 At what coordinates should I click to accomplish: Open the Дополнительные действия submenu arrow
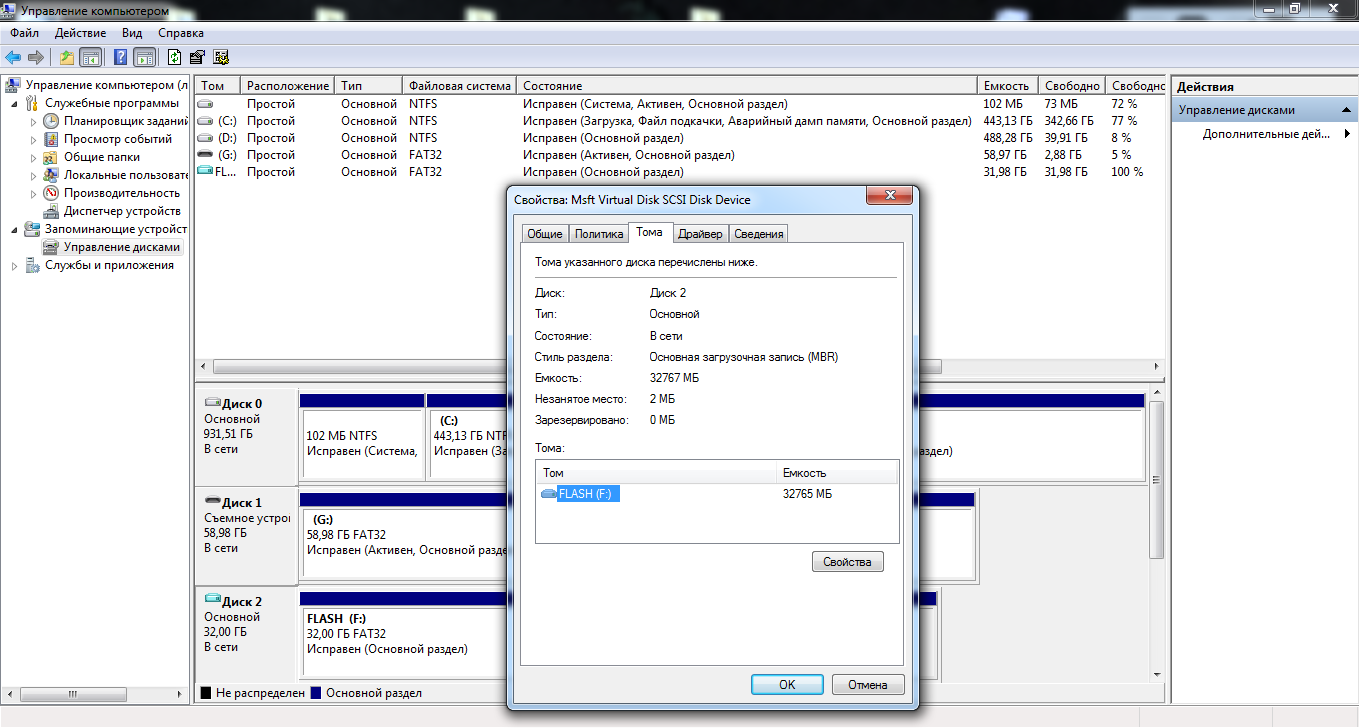coord(1346,134)
